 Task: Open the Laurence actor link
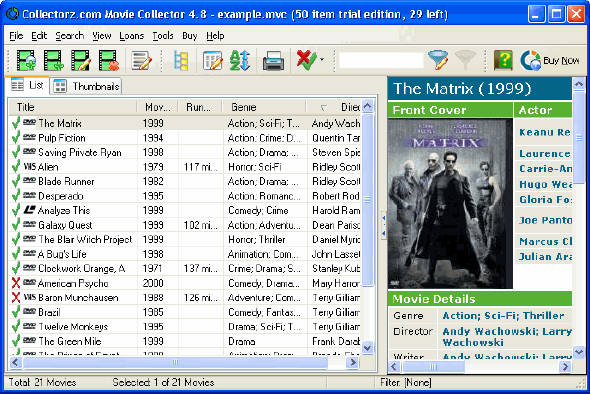[545, 154]
